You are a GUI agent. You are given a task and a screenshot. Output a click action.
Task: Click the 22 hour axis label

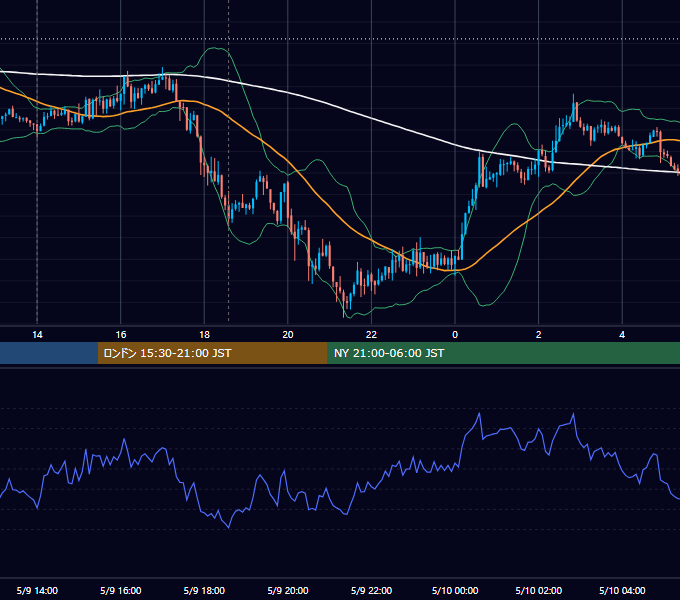[x=371, y=335]
